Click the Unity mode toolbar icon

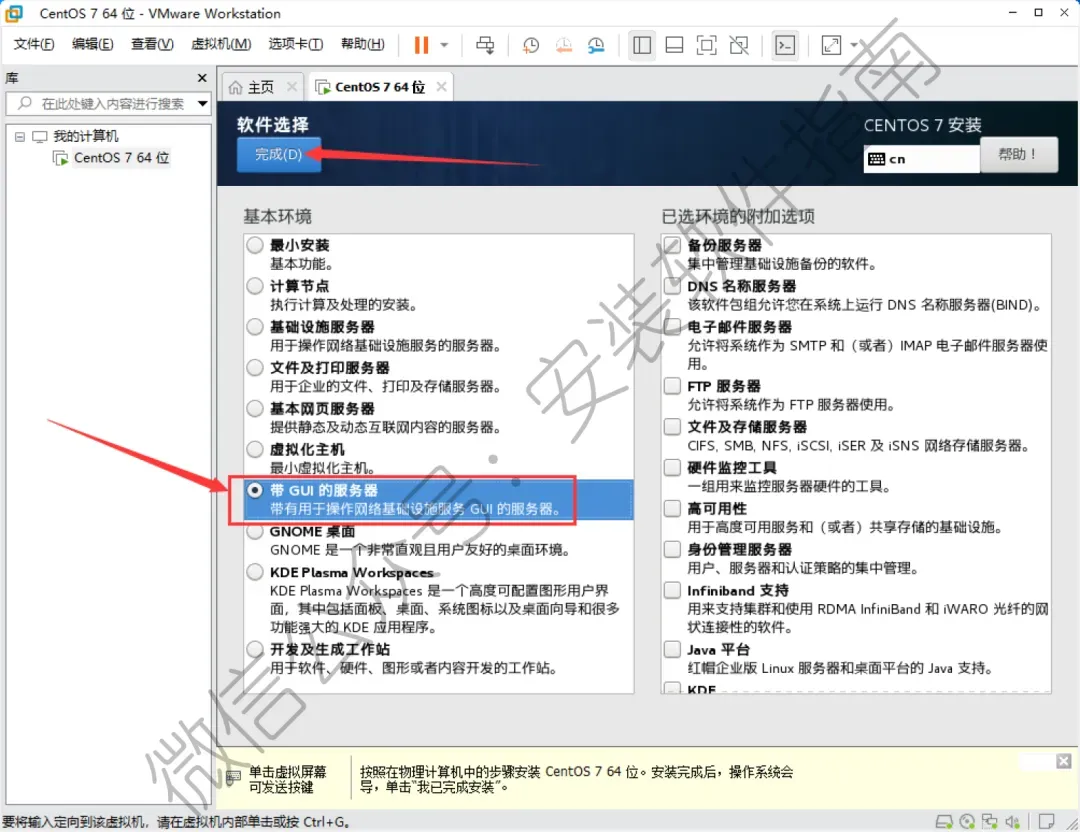click(x=739, y=45)
